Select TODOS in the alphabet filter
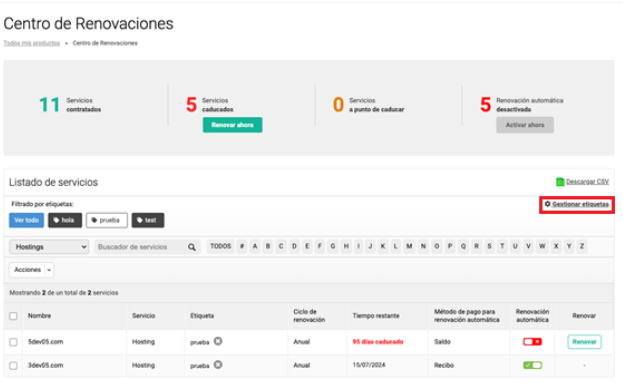The width and height of the screenshot is (623, 391). 221,246
